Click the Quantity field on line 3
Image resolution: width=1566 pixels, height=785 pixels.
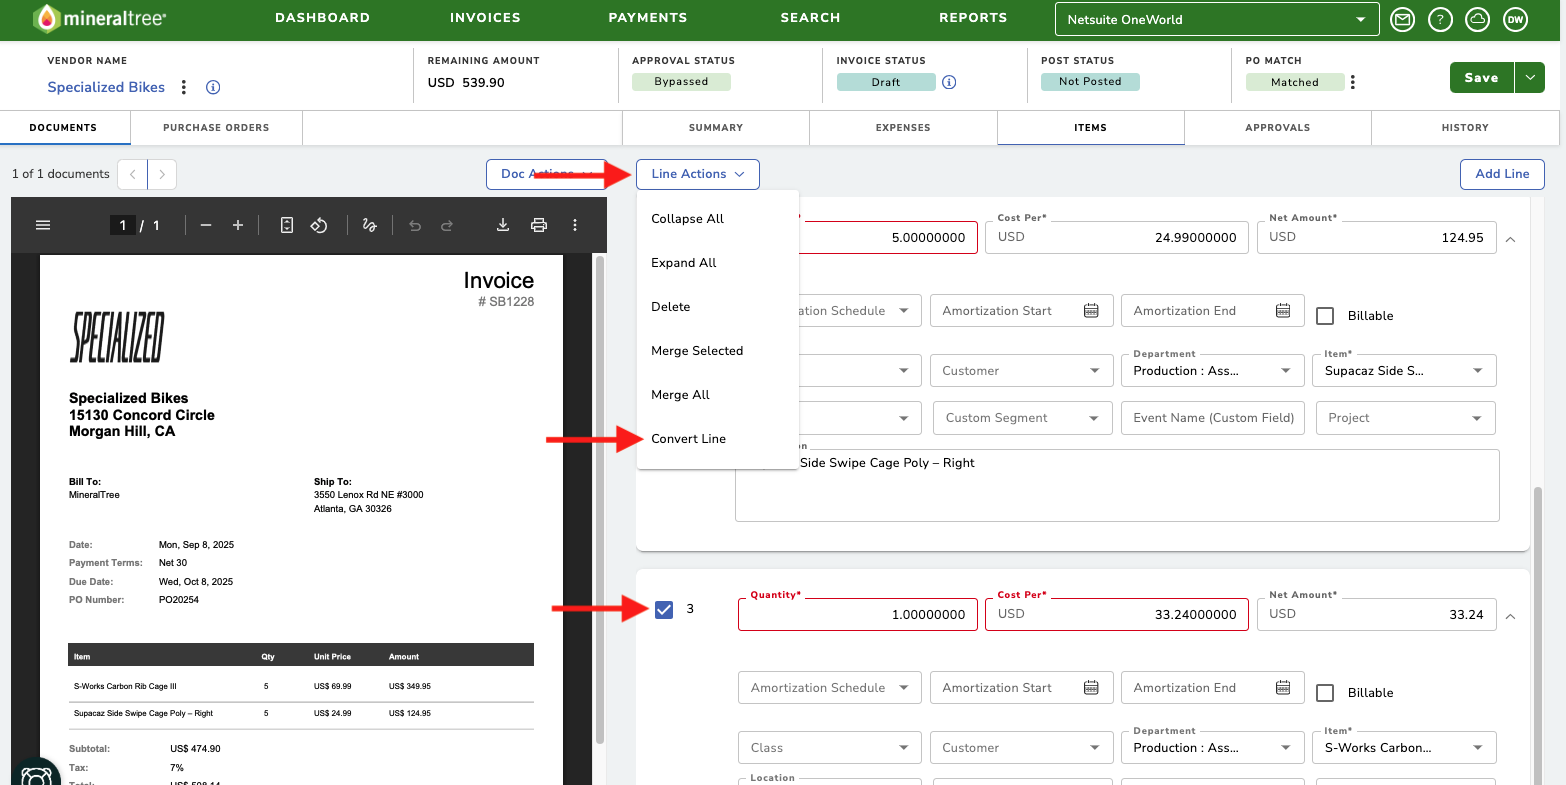tap(858, 614)
